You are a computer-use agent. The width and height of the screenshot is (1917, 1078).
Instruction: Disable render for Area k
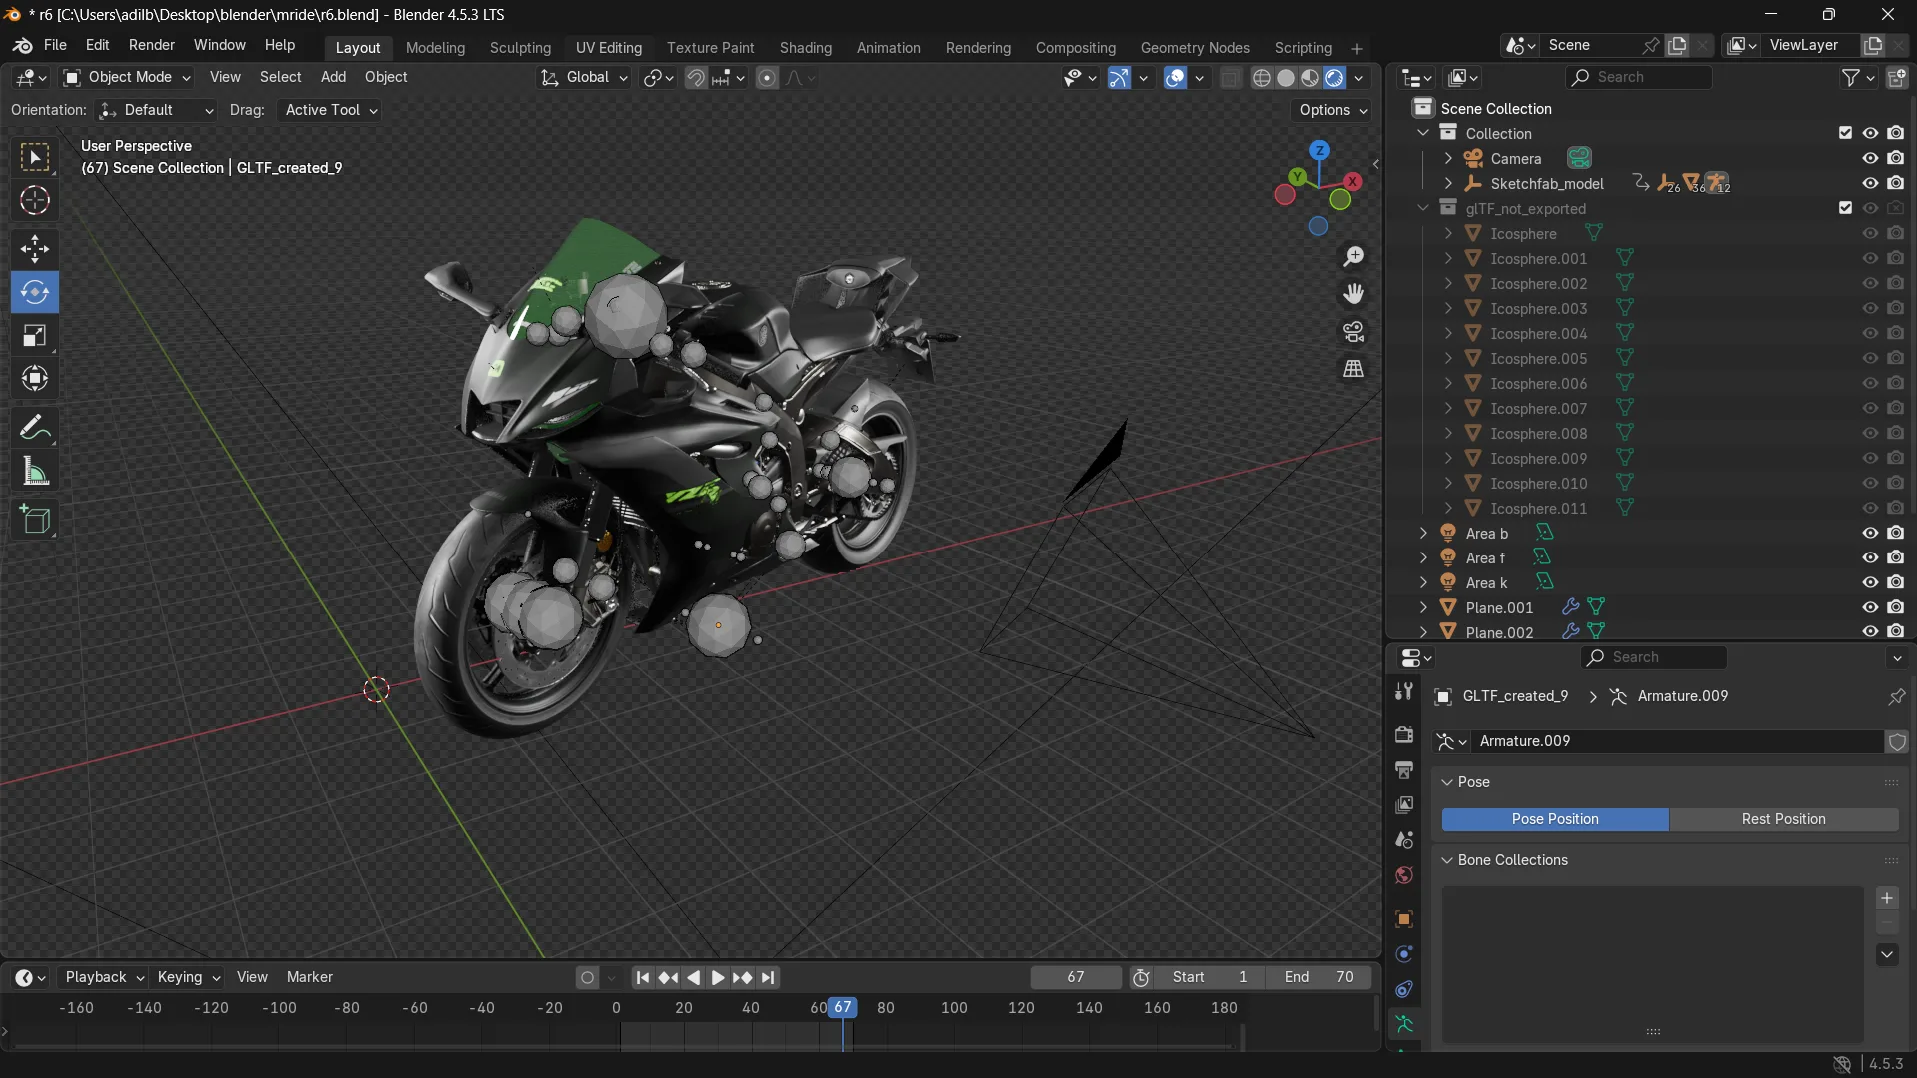[x=1895, y=582]
